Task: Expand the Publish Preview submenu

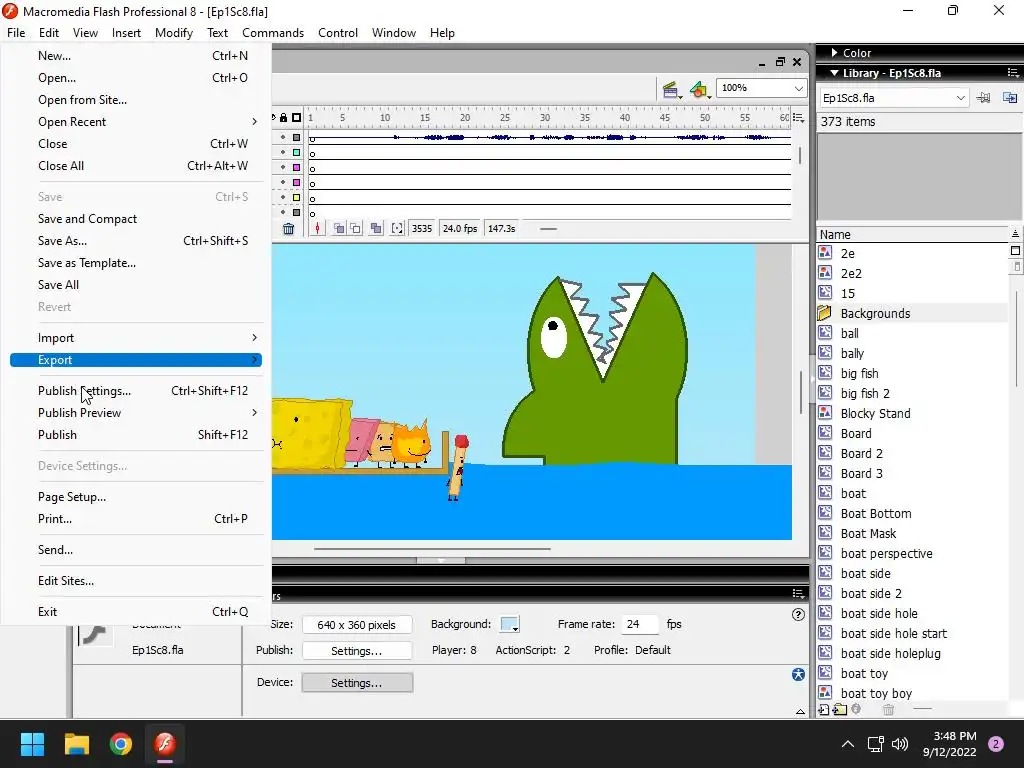Action: pyautogui.click(x=136, y=413)
